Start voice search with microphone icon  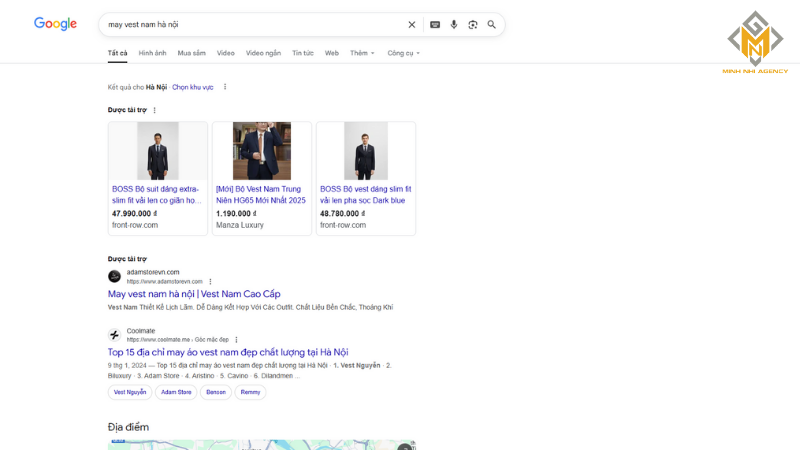454,24
